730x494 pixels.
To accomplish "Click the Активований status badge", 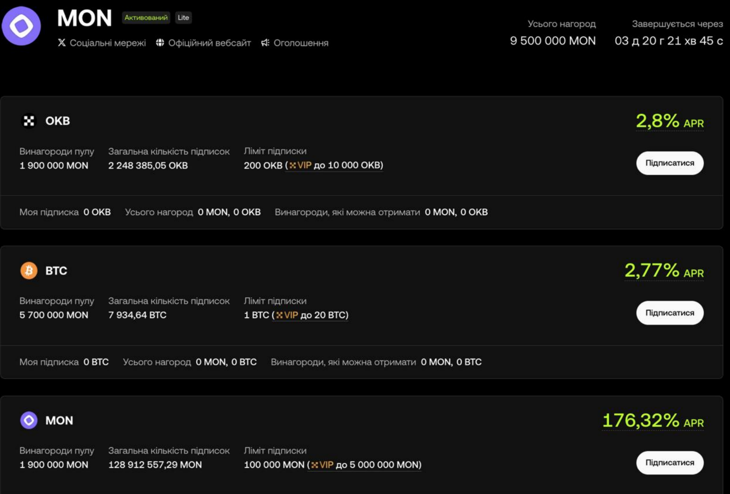I will tap(146, 18).
